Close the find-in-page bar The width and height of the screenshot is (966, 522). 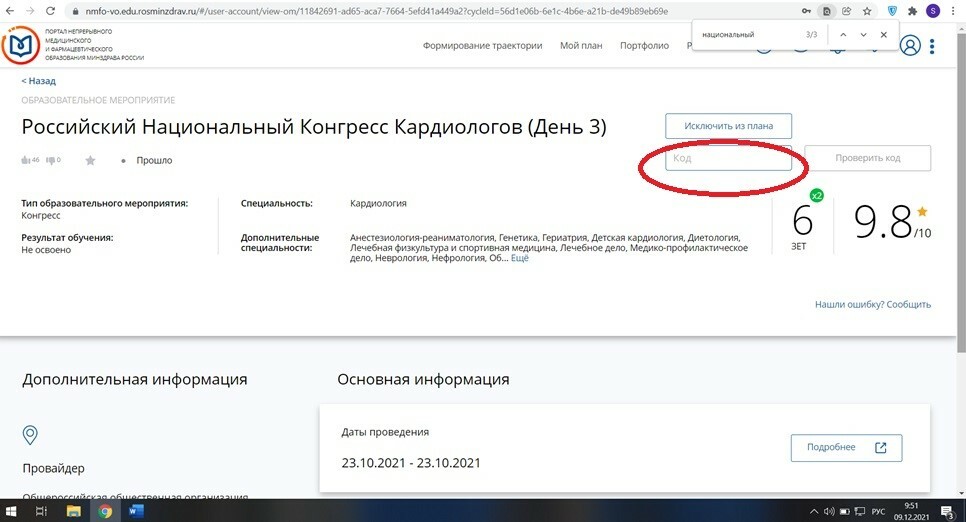(883, 35)
